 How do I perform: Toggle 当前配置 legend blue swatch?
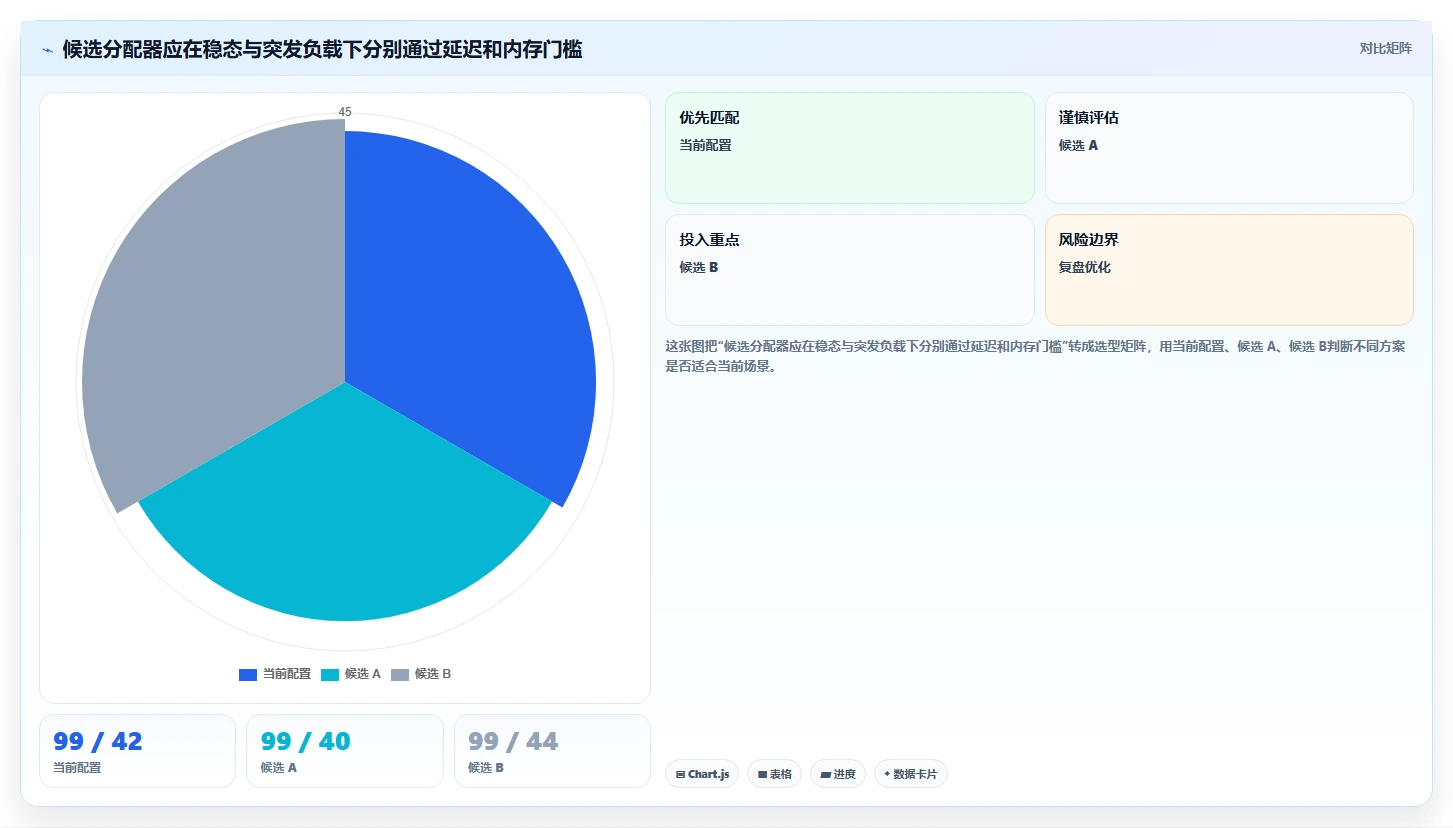tap(248, 674)
